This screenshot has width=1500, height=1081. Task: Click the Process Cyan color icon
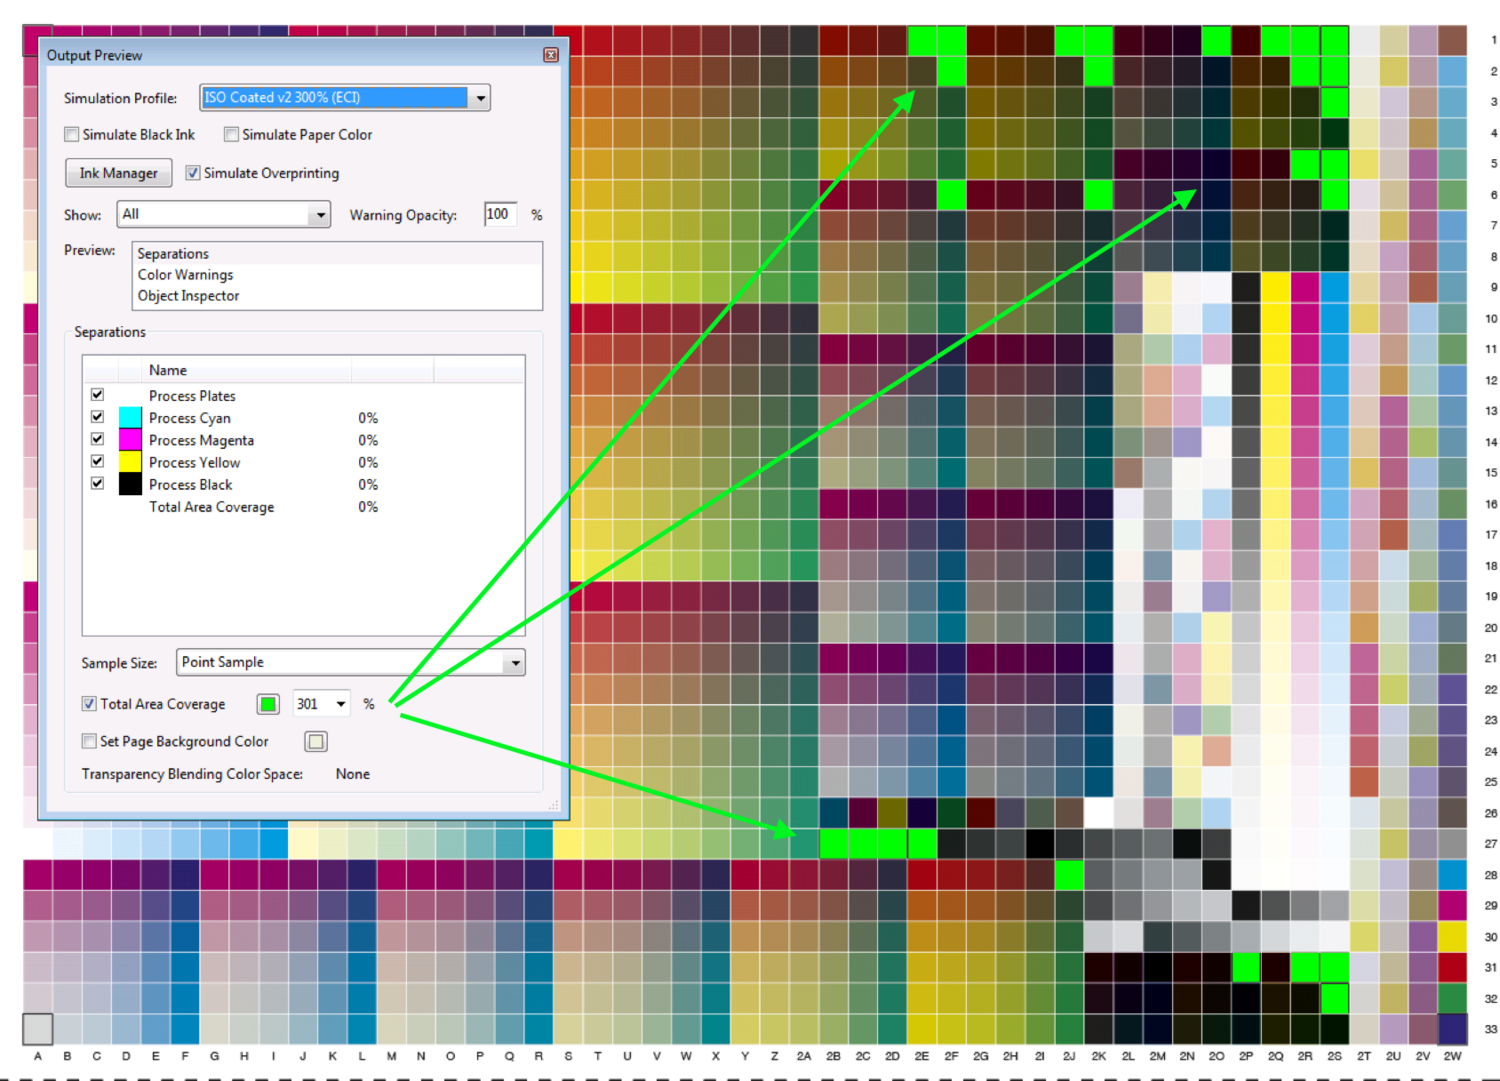(x=130, y=418)
